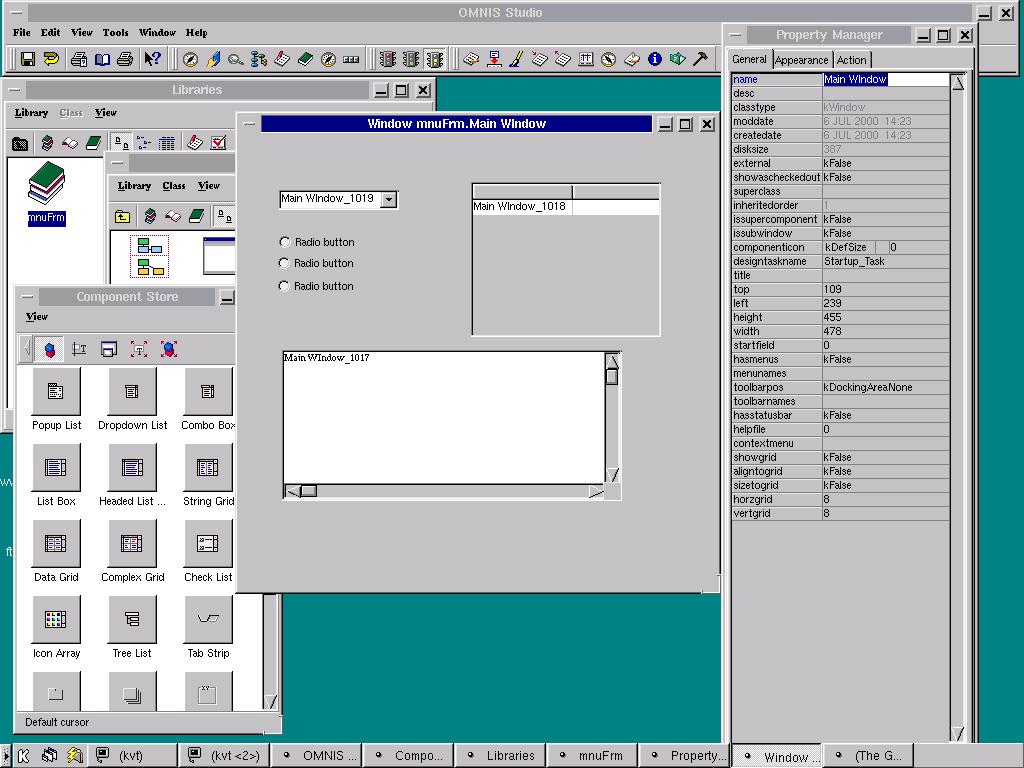
Task: Click the name property input field
Action: tap(884, 79)
